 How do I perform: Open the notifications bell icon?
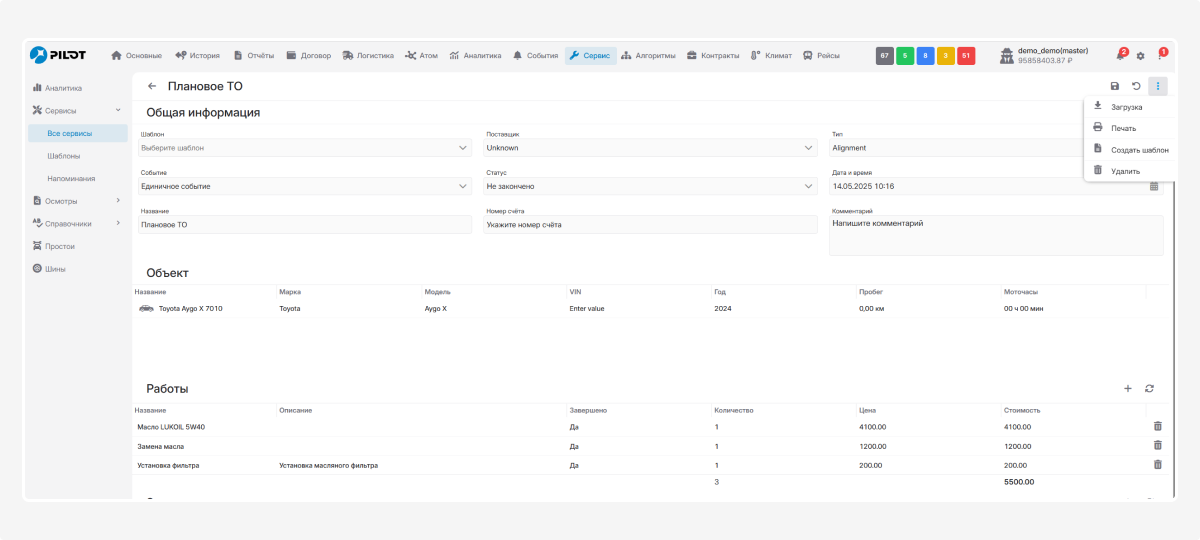(x=1120, y=56)
